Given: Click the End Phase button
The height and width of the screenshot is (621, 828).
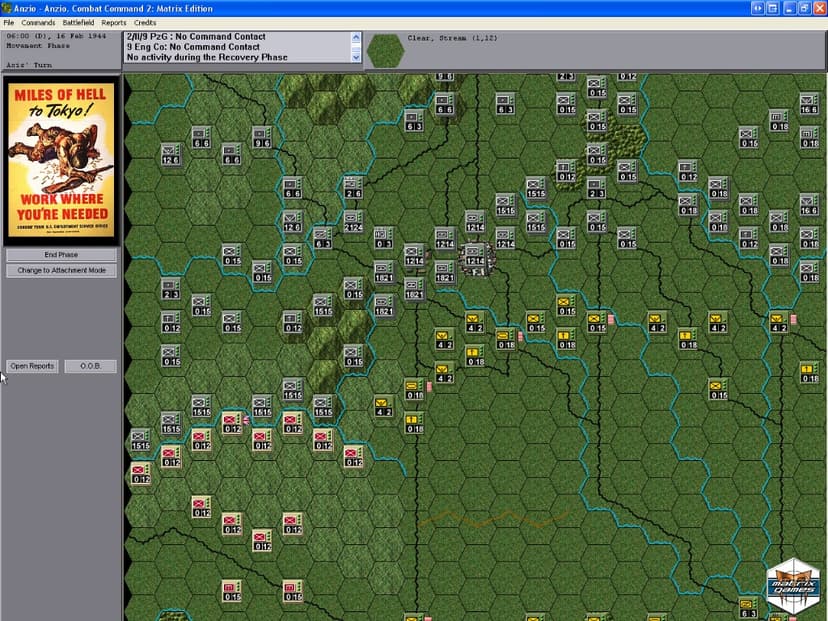Looking at the screenshot, I should 61,255.
